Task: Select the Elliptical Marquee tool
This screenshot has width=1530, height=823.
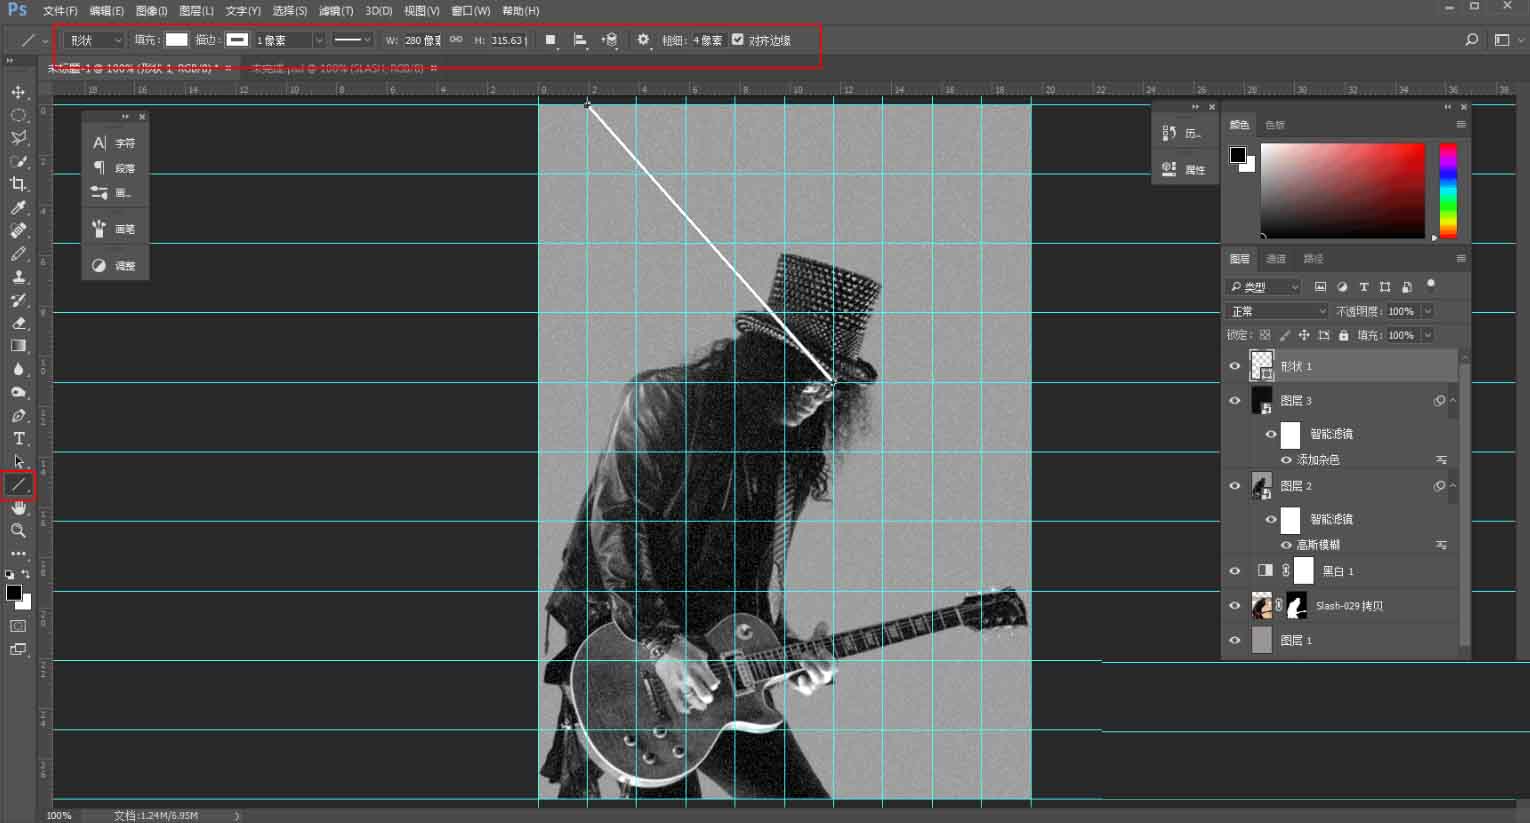Action: [x=18, y=115]
